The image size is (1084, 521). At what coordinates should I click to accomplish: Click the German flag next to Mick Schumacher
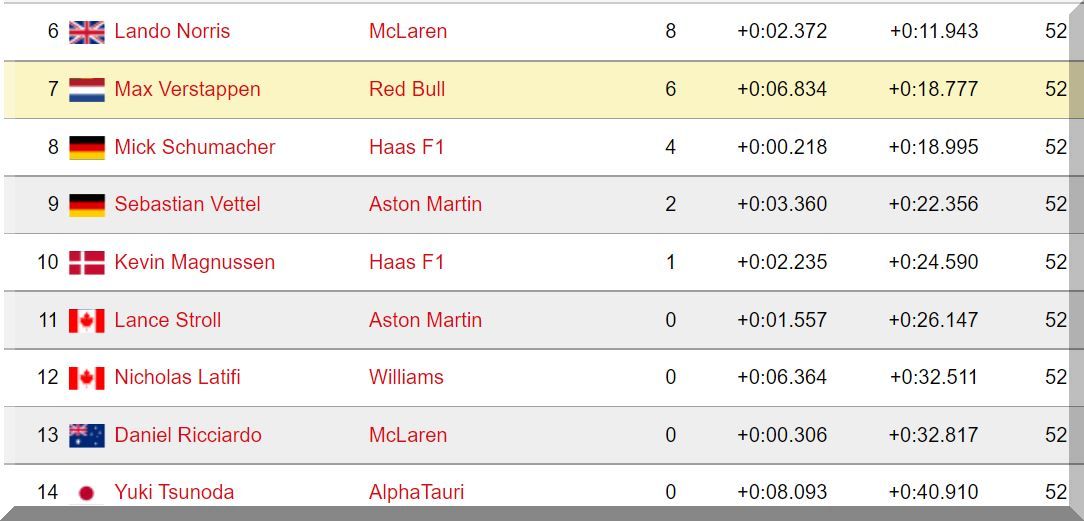[87, 148]
